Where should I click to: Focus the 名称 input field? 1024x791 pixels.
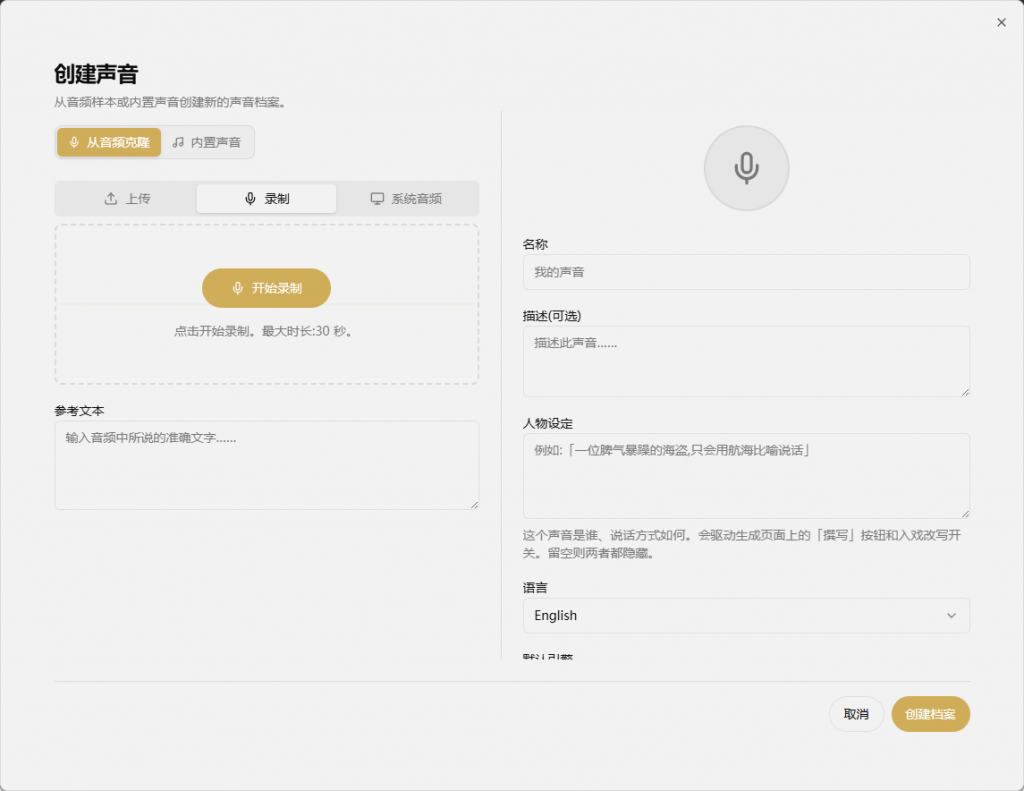coord(746,272)
